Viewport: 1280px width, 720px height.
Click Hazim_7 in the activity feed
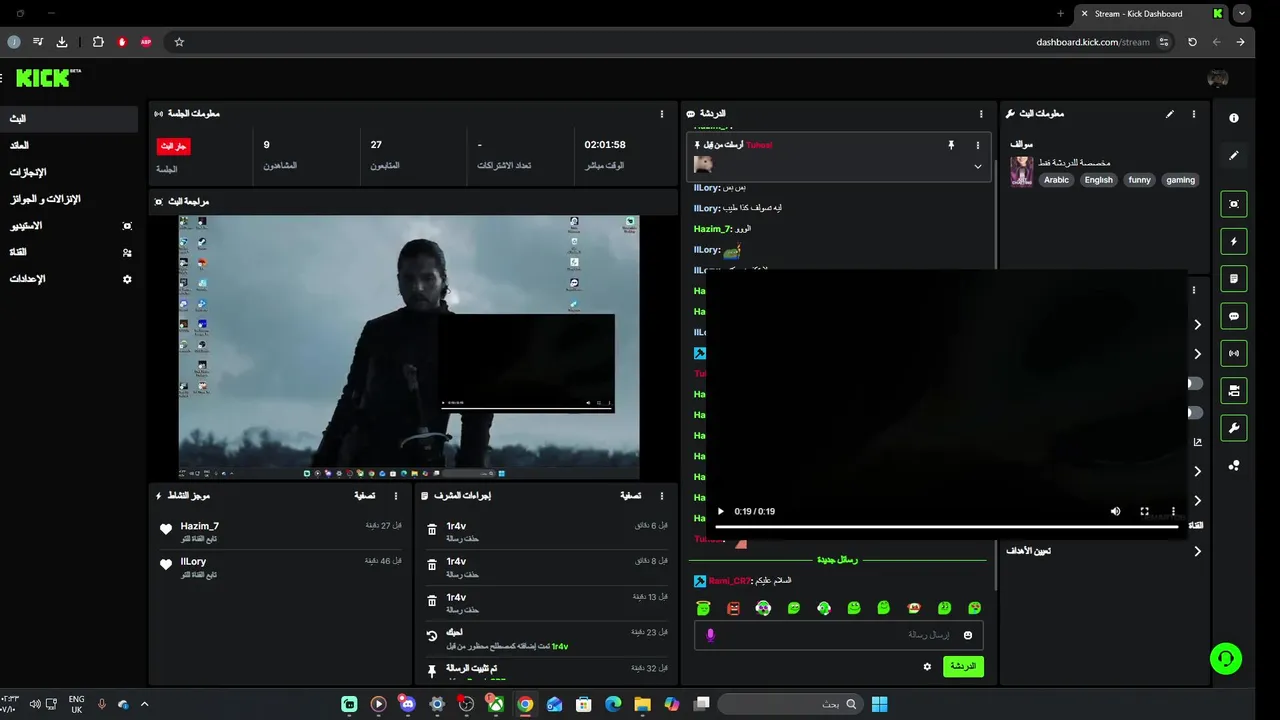click(x=200, y=526)
